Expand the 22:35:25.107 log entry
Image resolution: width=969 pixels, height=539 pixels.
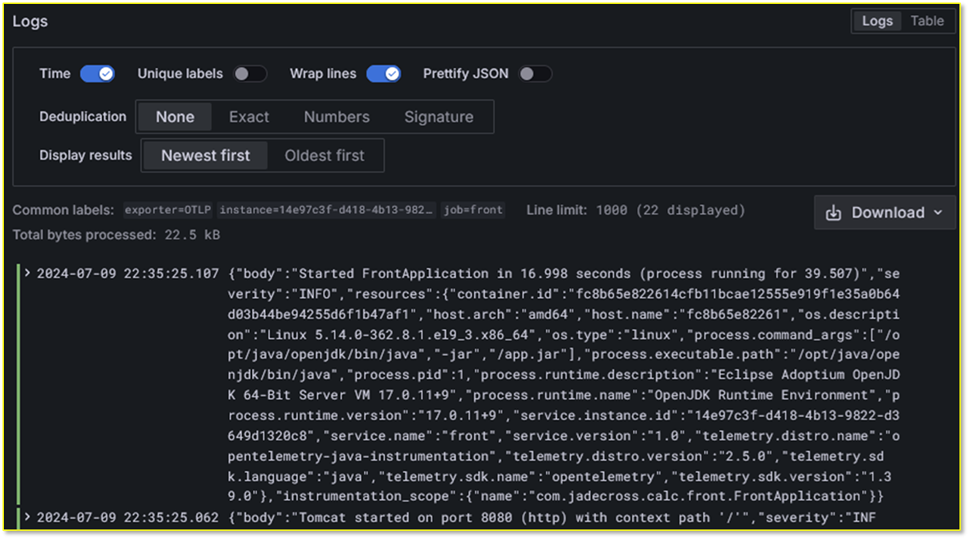27,273
